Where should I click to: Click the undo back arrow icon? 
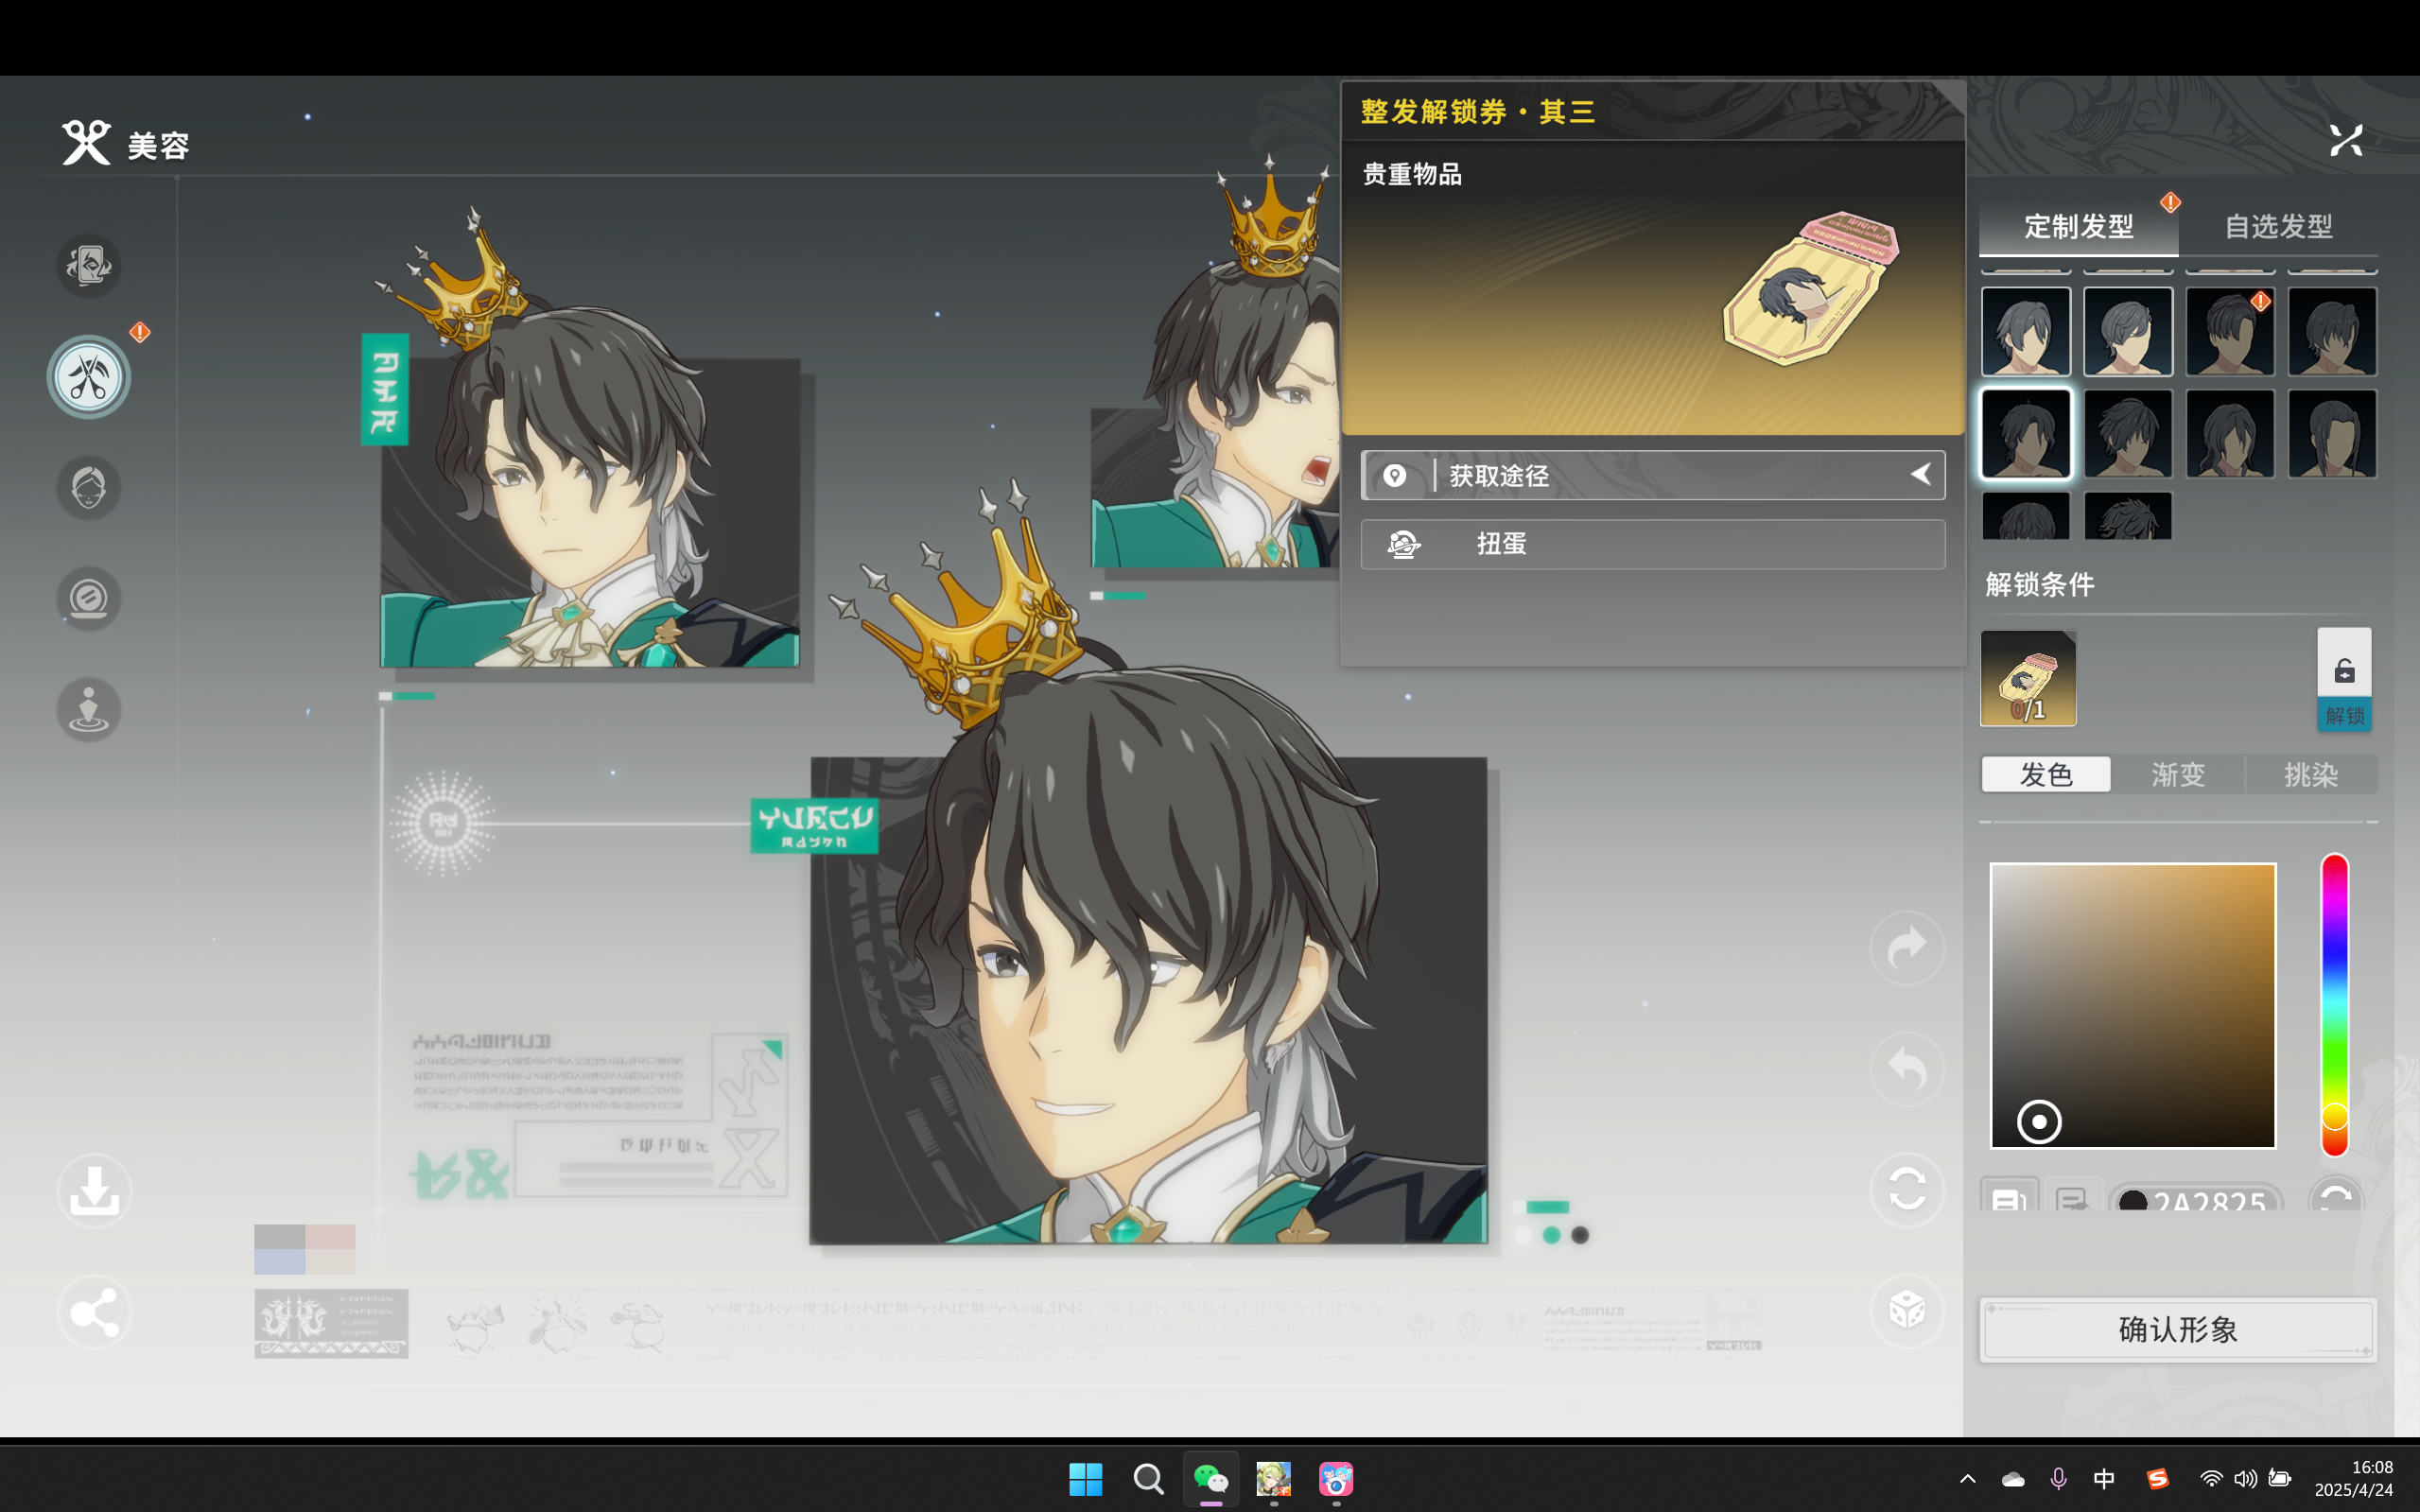coord(1907,1069)
